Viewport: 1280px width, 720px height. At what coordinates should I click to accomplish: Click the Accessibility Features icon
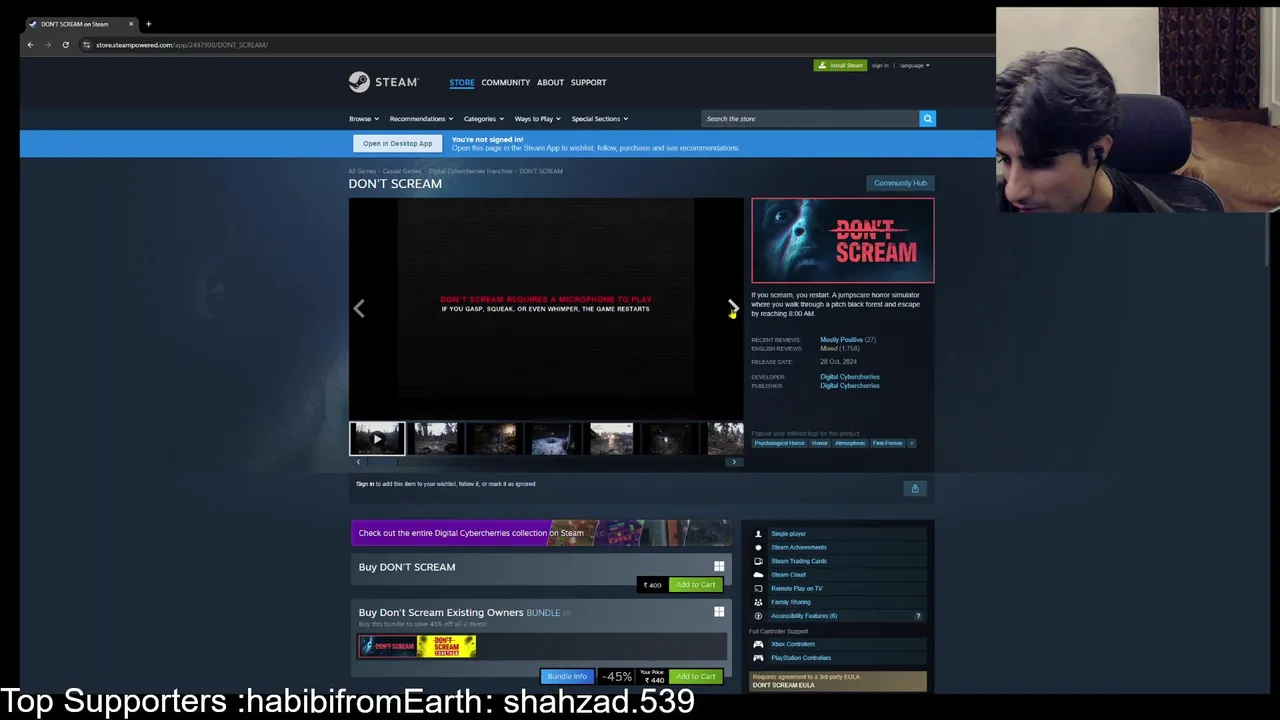758,616
